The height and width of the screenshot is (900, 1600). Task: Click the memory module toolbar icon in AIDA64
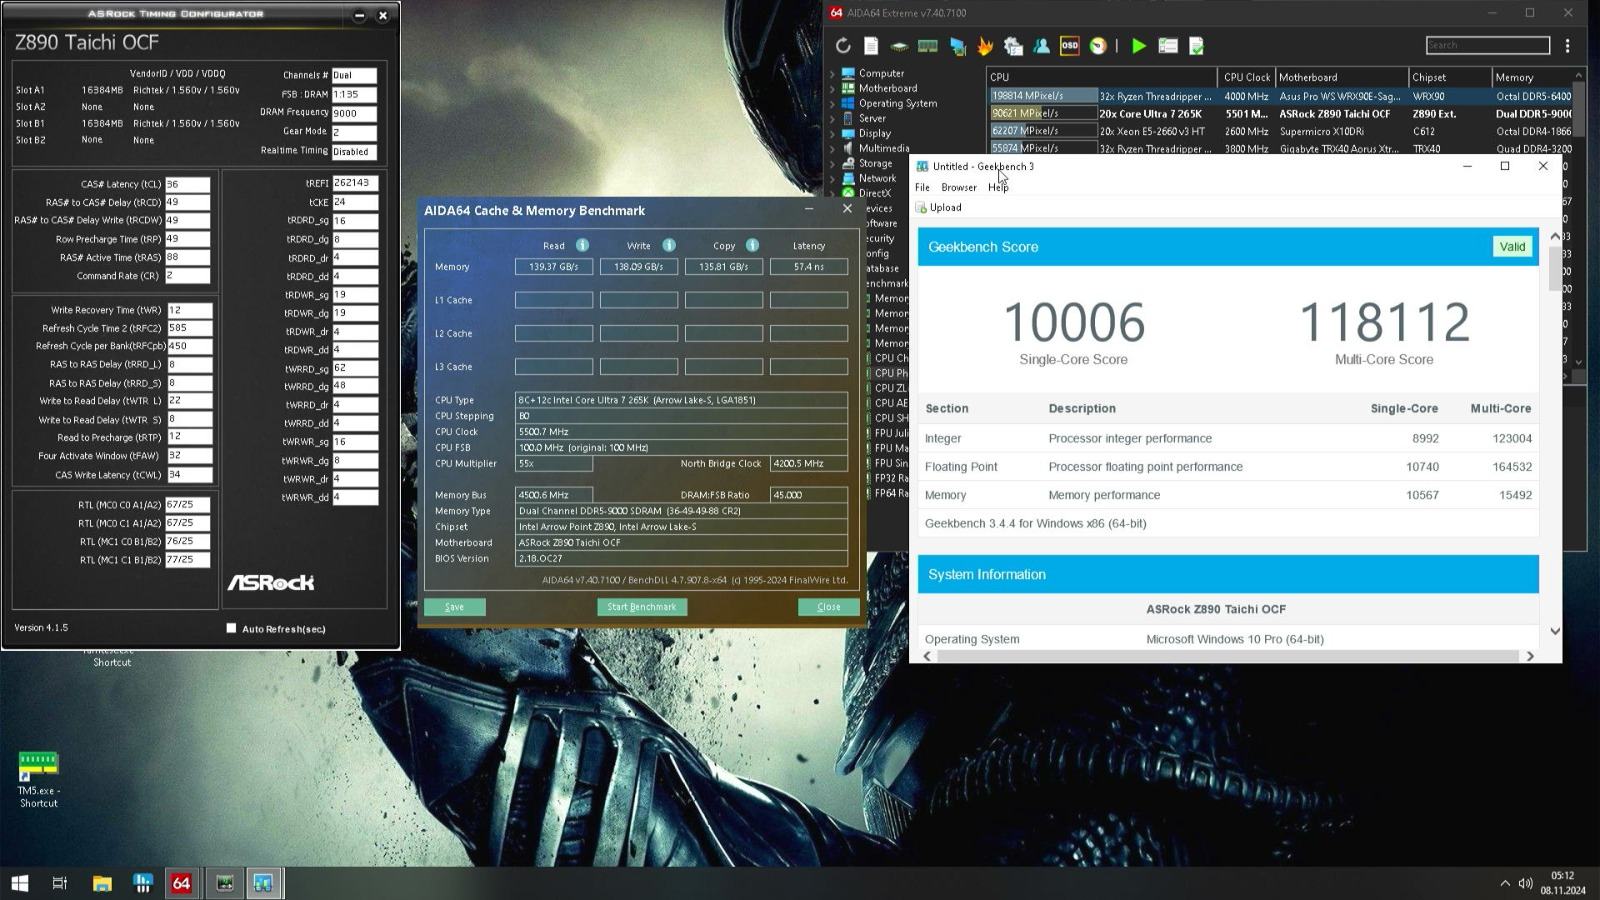click(x=928, y=46)
